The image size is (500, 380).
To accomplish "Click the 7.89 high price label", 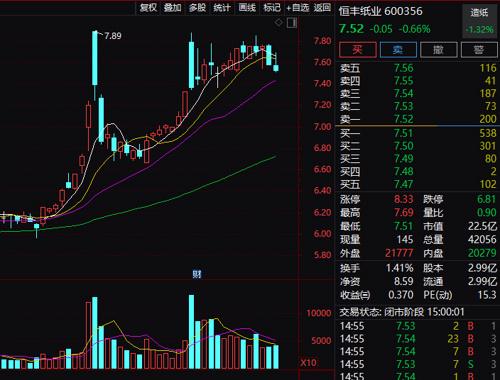I will pos(113,36).
